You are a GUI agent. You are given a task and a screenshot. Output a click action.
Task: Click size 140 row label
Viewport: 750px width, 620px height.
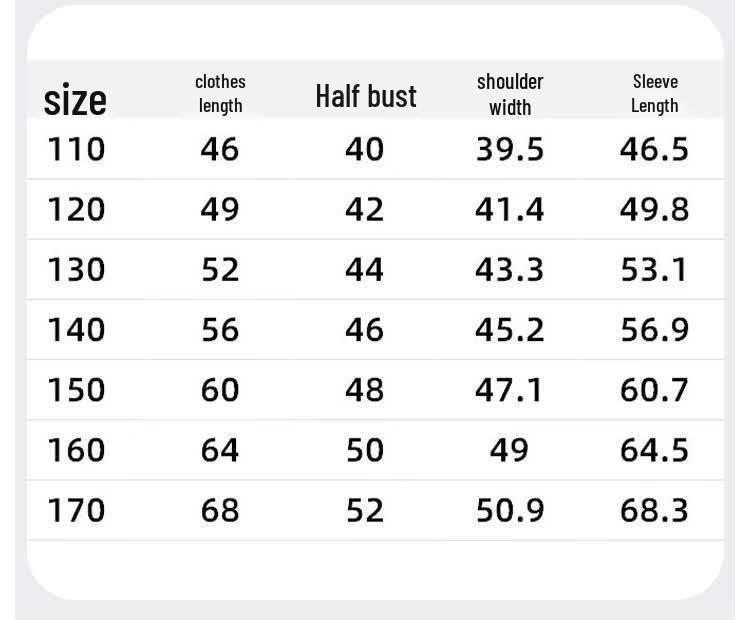click(x=77, y=330)
